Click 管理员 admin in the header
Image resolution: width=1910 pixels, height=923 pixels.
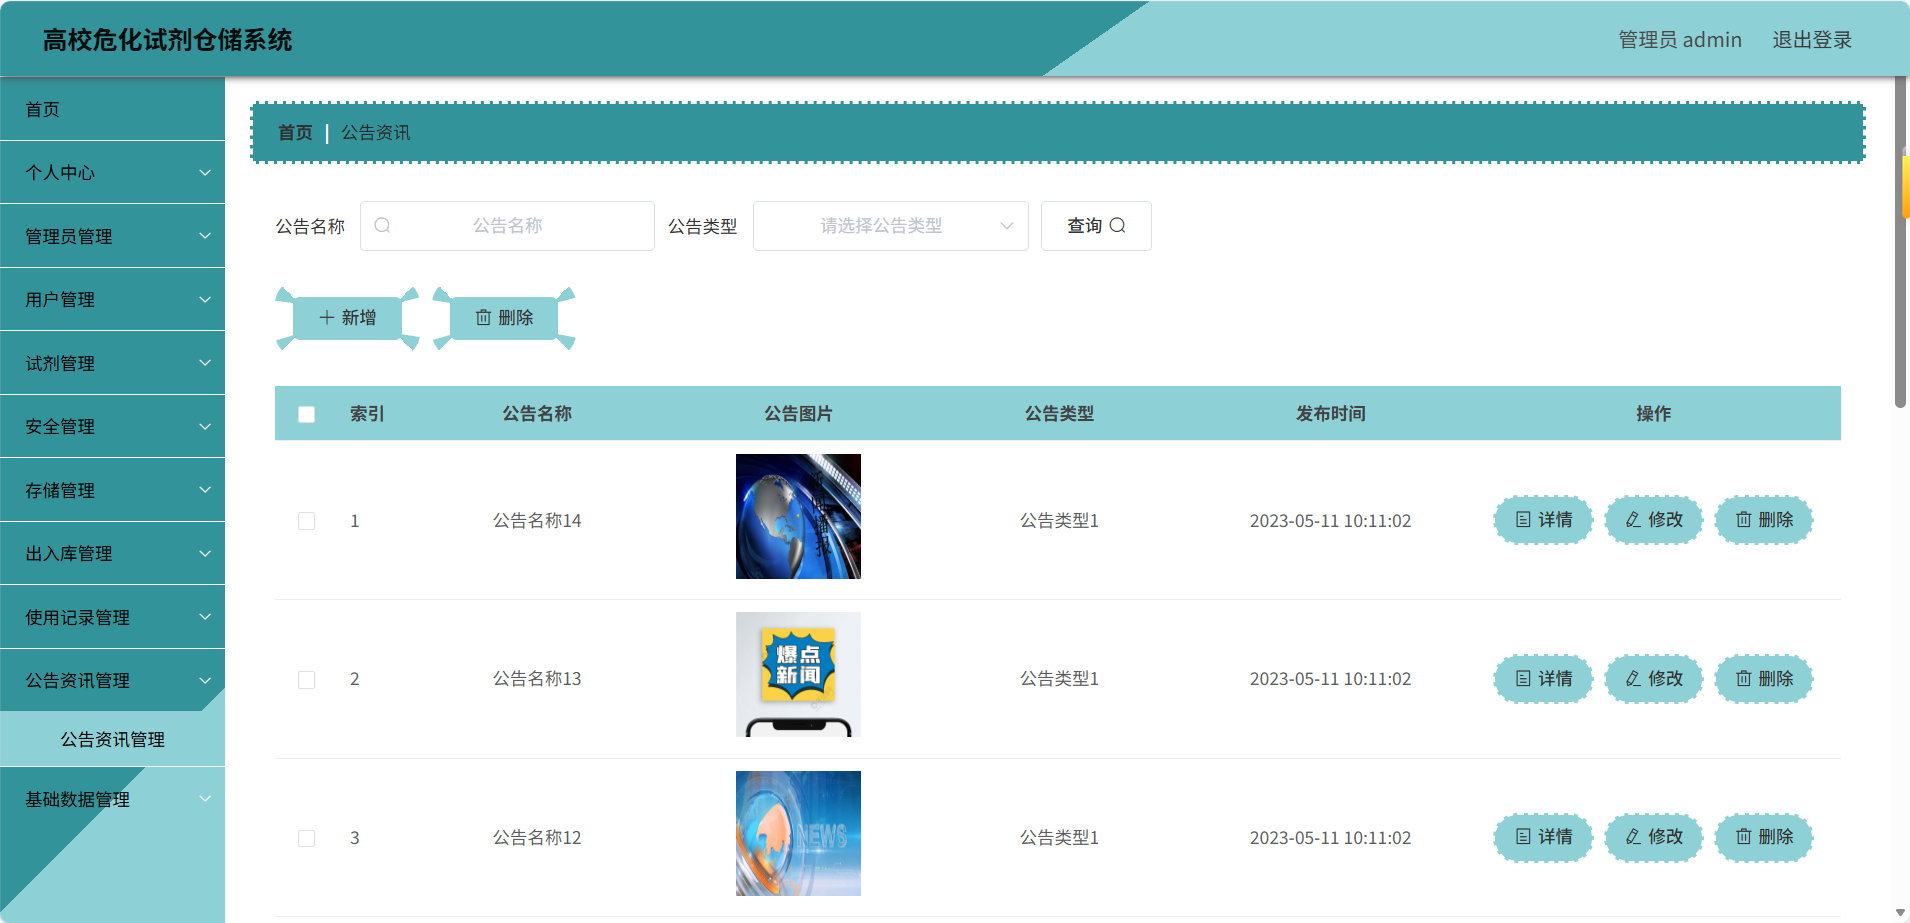tap(1680, 40)
